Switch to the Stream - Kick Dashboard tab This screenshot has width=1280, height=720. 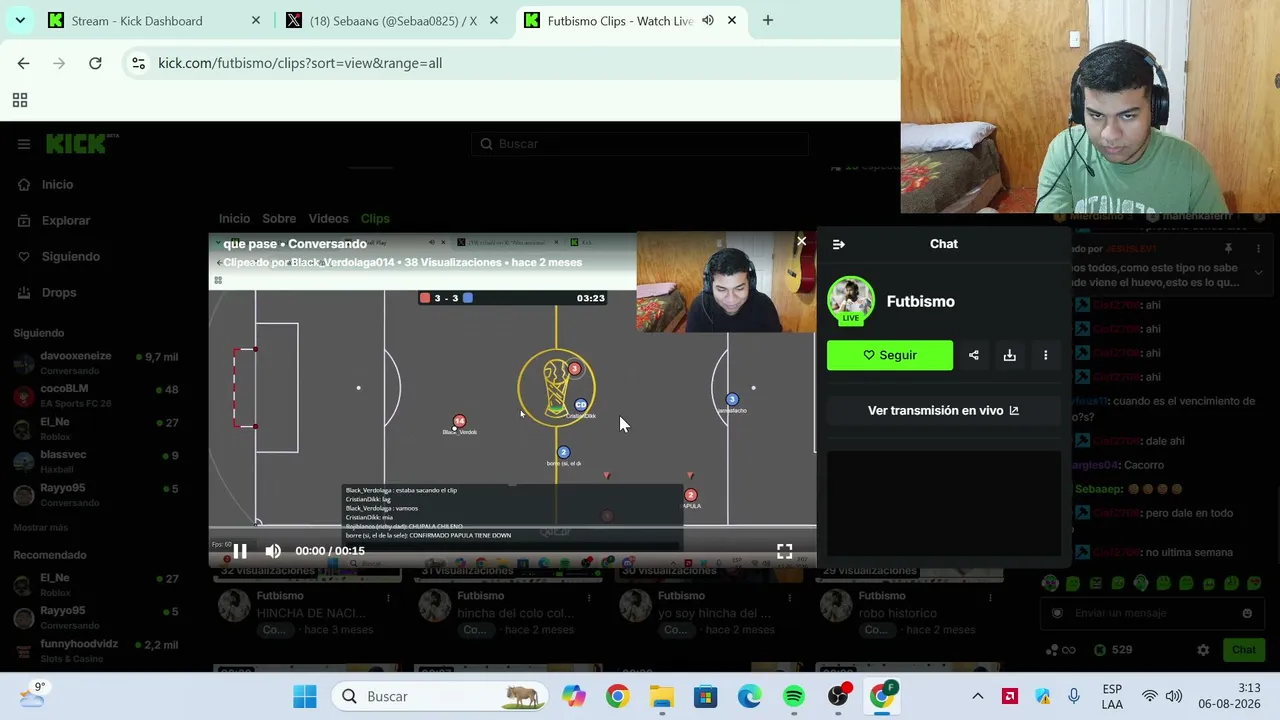[153, 20]
